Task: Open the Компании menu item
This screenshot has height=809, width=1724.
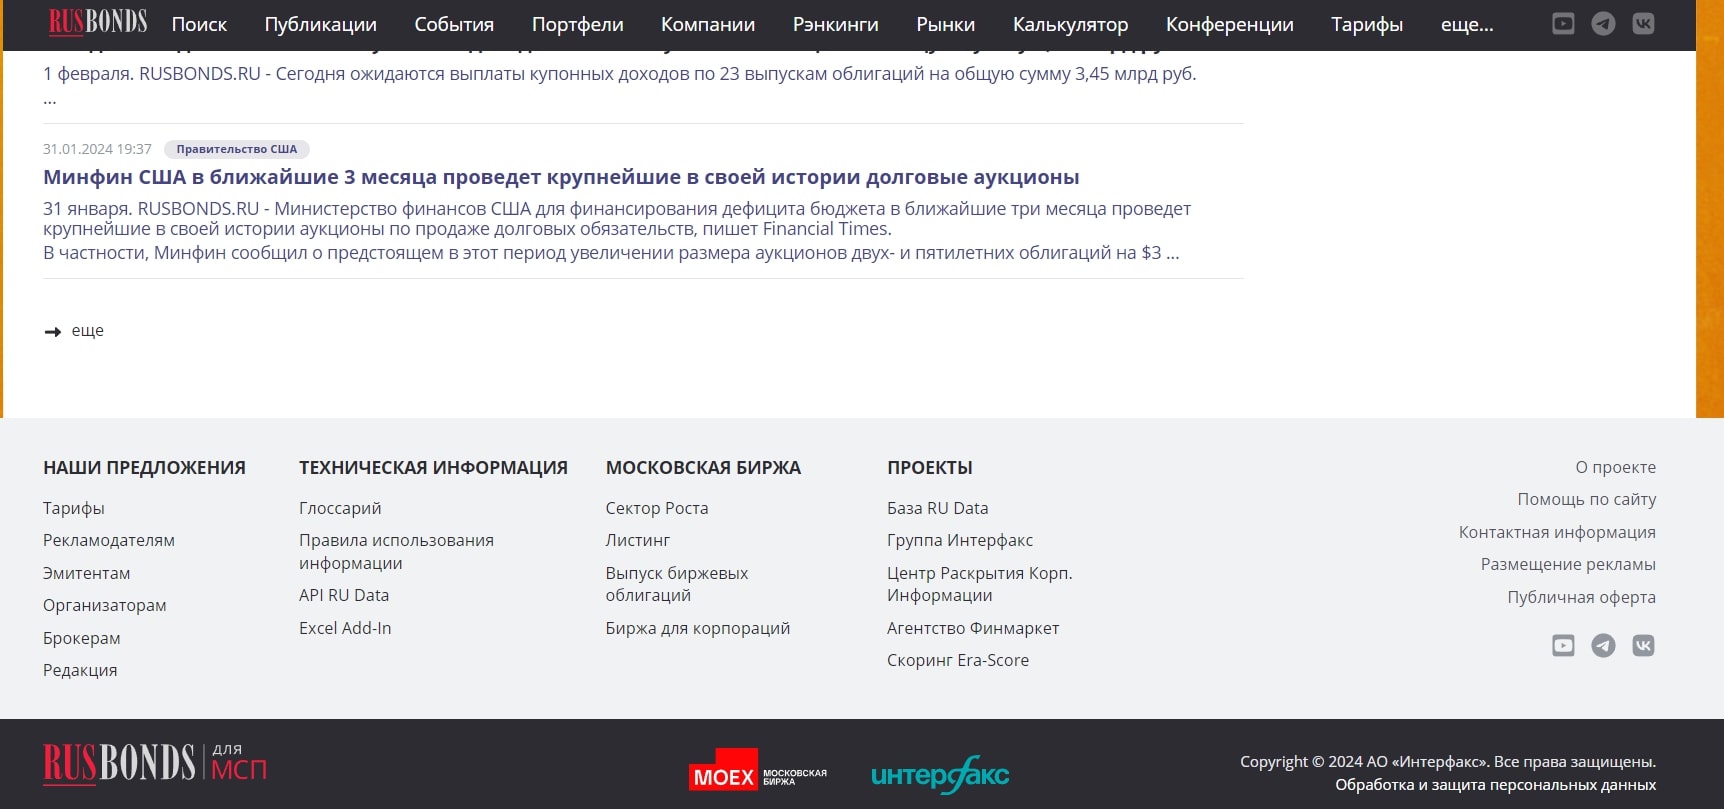Action: click(708, 24)
